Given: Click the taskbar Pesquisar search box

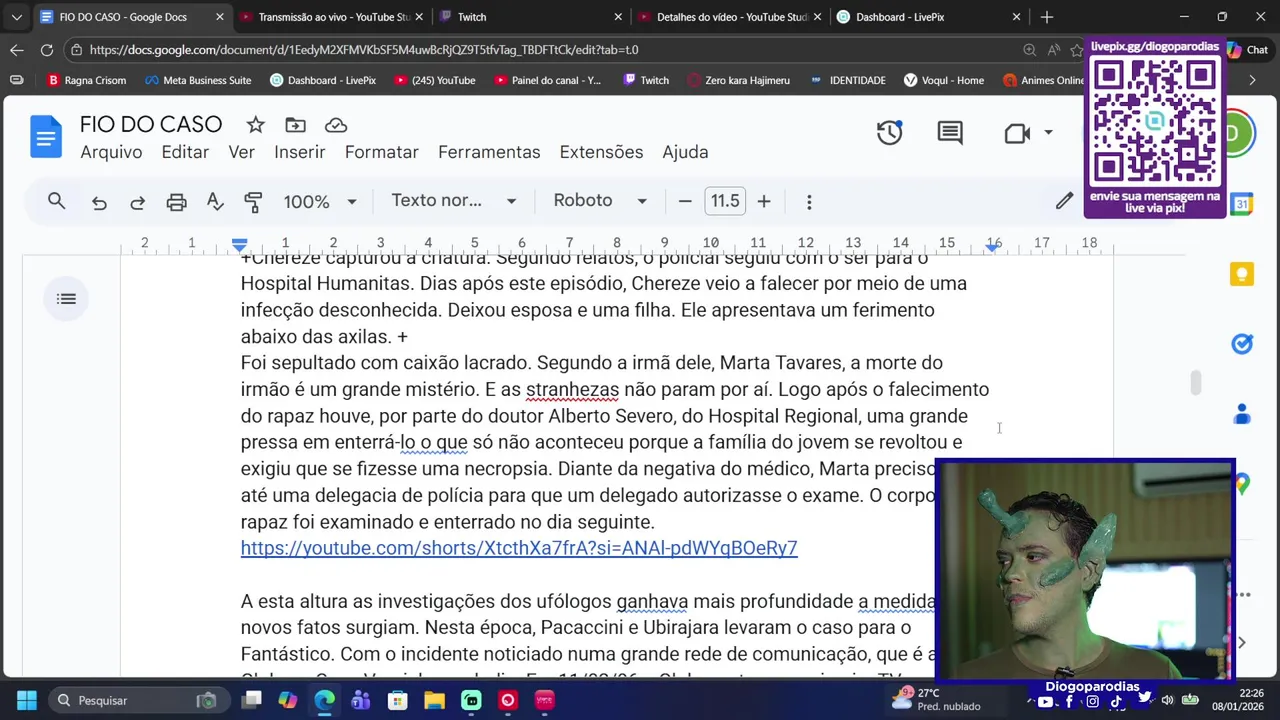Looking at the screenshot, I should 137,700.
